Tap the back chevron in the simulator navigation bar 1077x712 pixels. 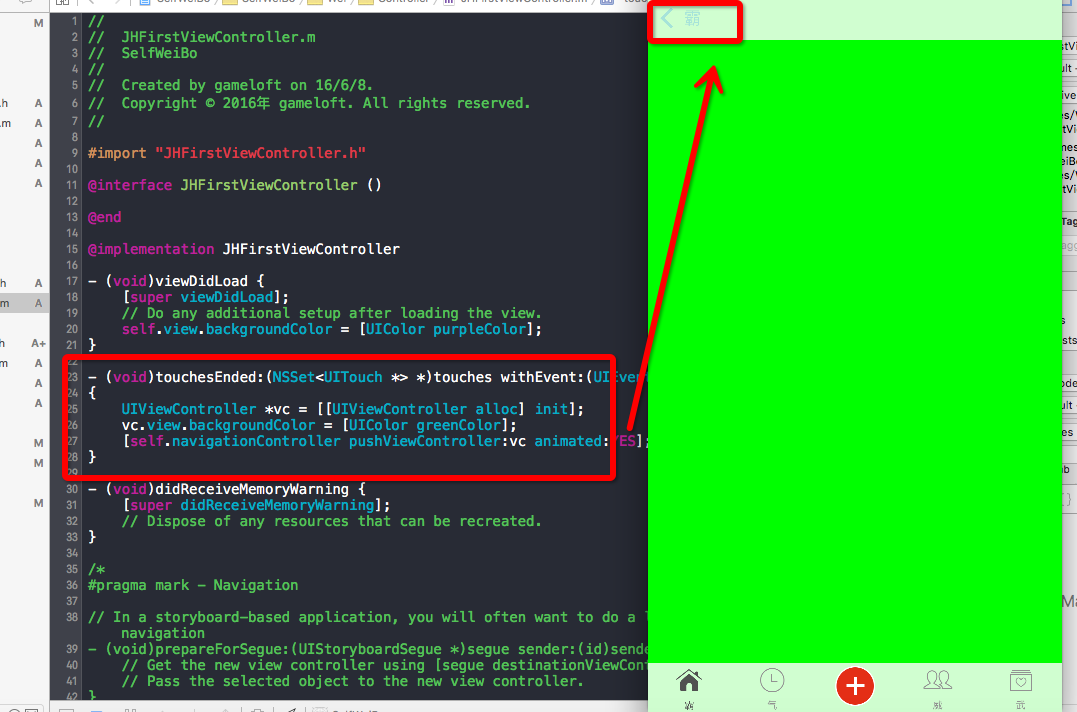[667, 19]
